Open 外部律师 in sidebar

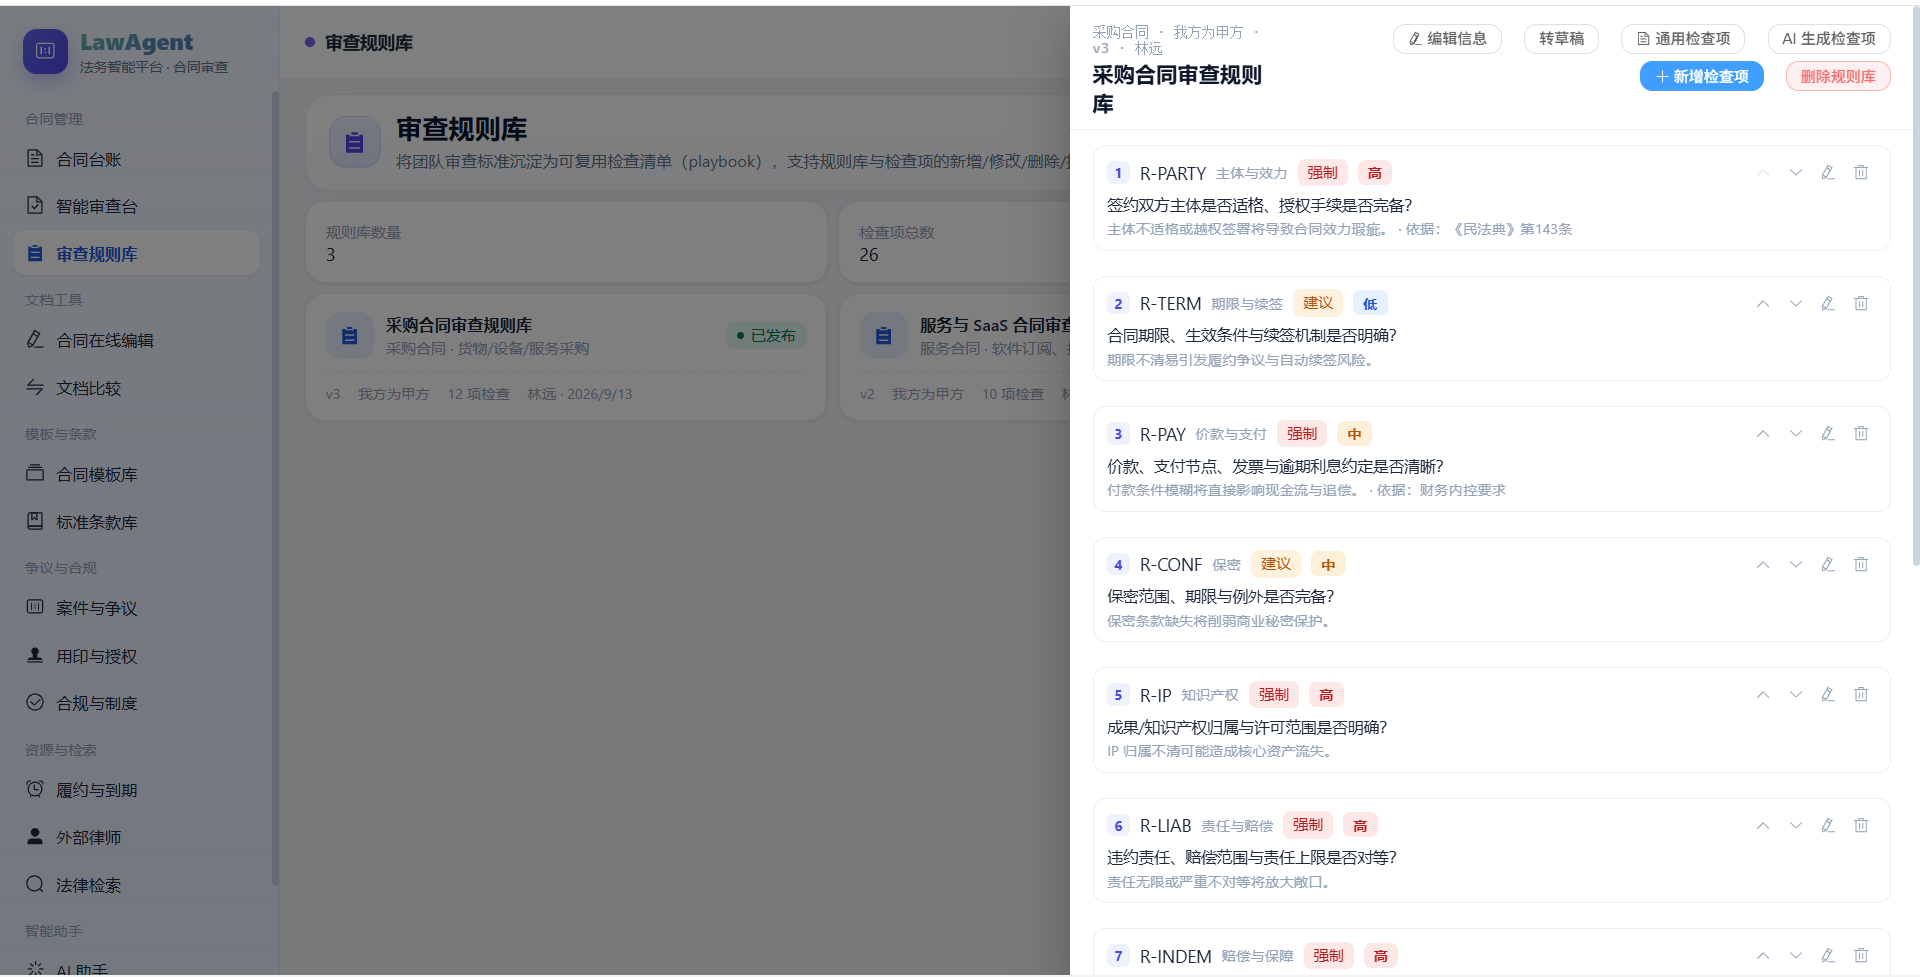click(137, 837)
